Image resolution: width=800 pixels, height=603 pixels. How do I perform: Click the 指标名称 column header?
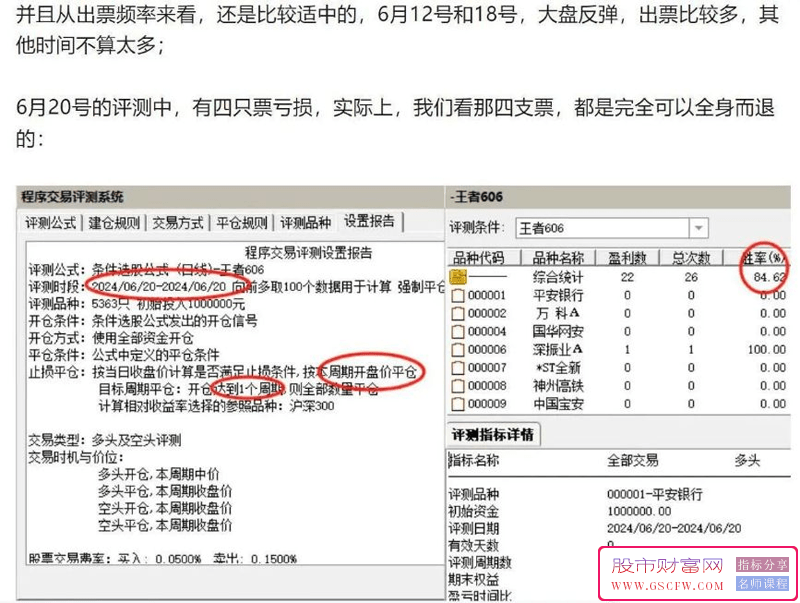point(473,461)
